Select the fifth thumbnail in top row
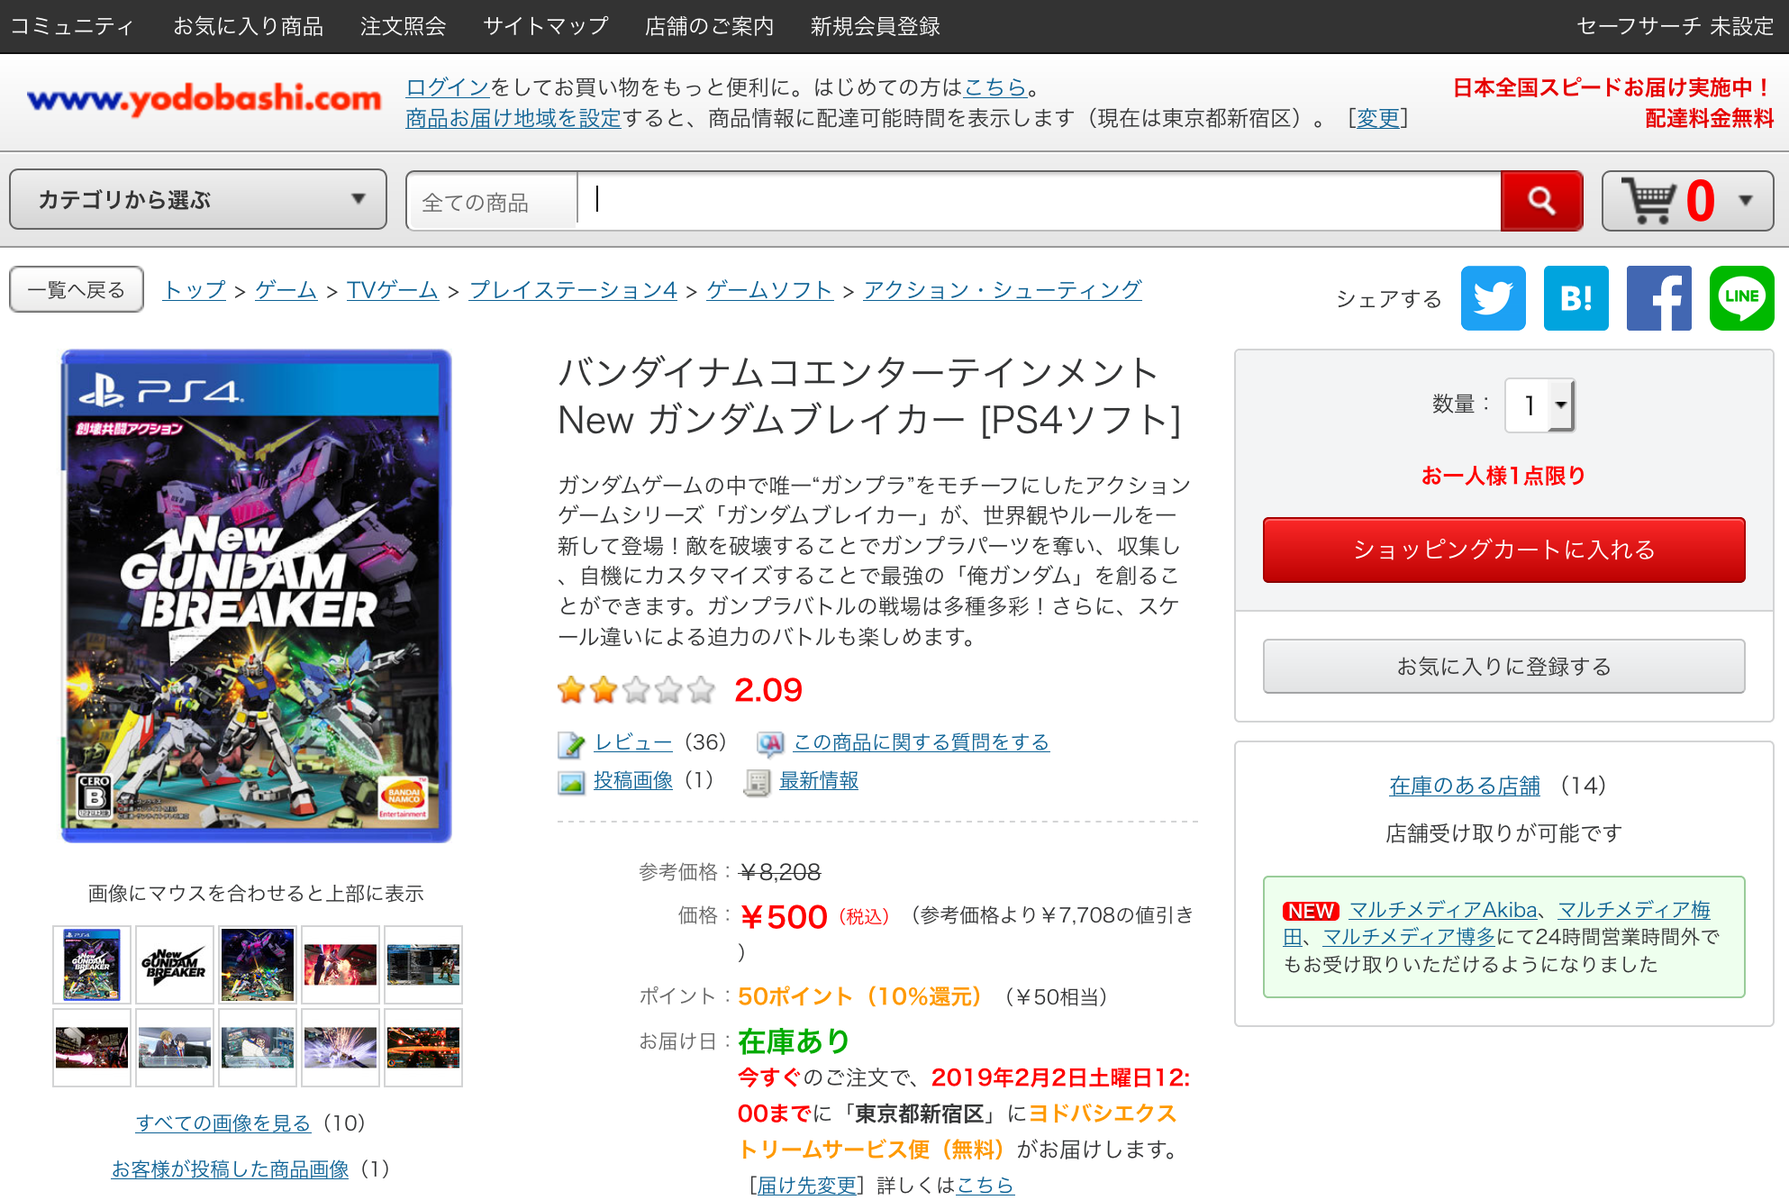This screenshot has width=1789, height=1200. coord(424,965)
